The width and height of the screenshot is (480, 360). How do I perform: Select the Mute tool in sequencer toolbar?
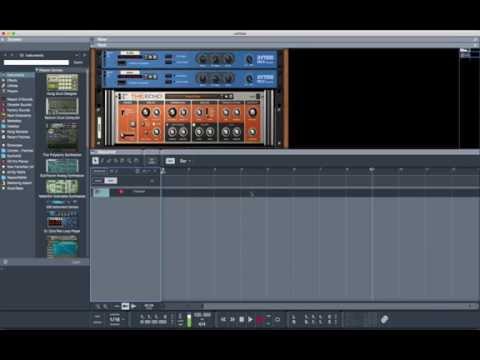click(123, 161)
